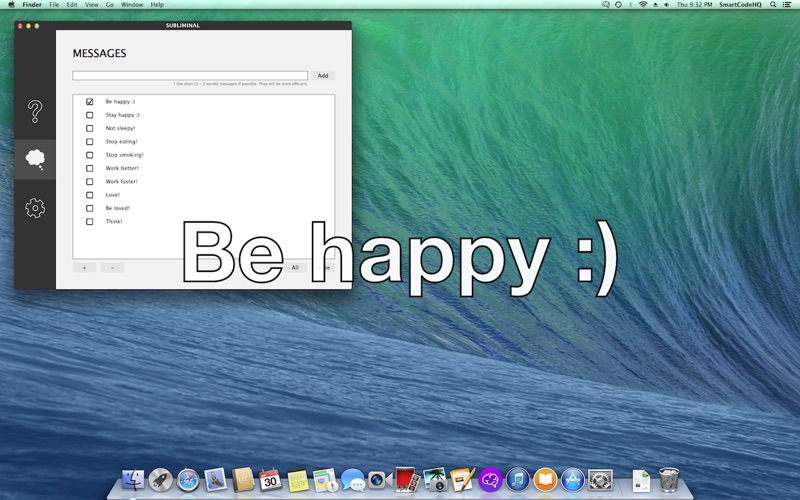Open yellow Notes icon in dock
The image size is (800, 500).
(x=298, y=480)
